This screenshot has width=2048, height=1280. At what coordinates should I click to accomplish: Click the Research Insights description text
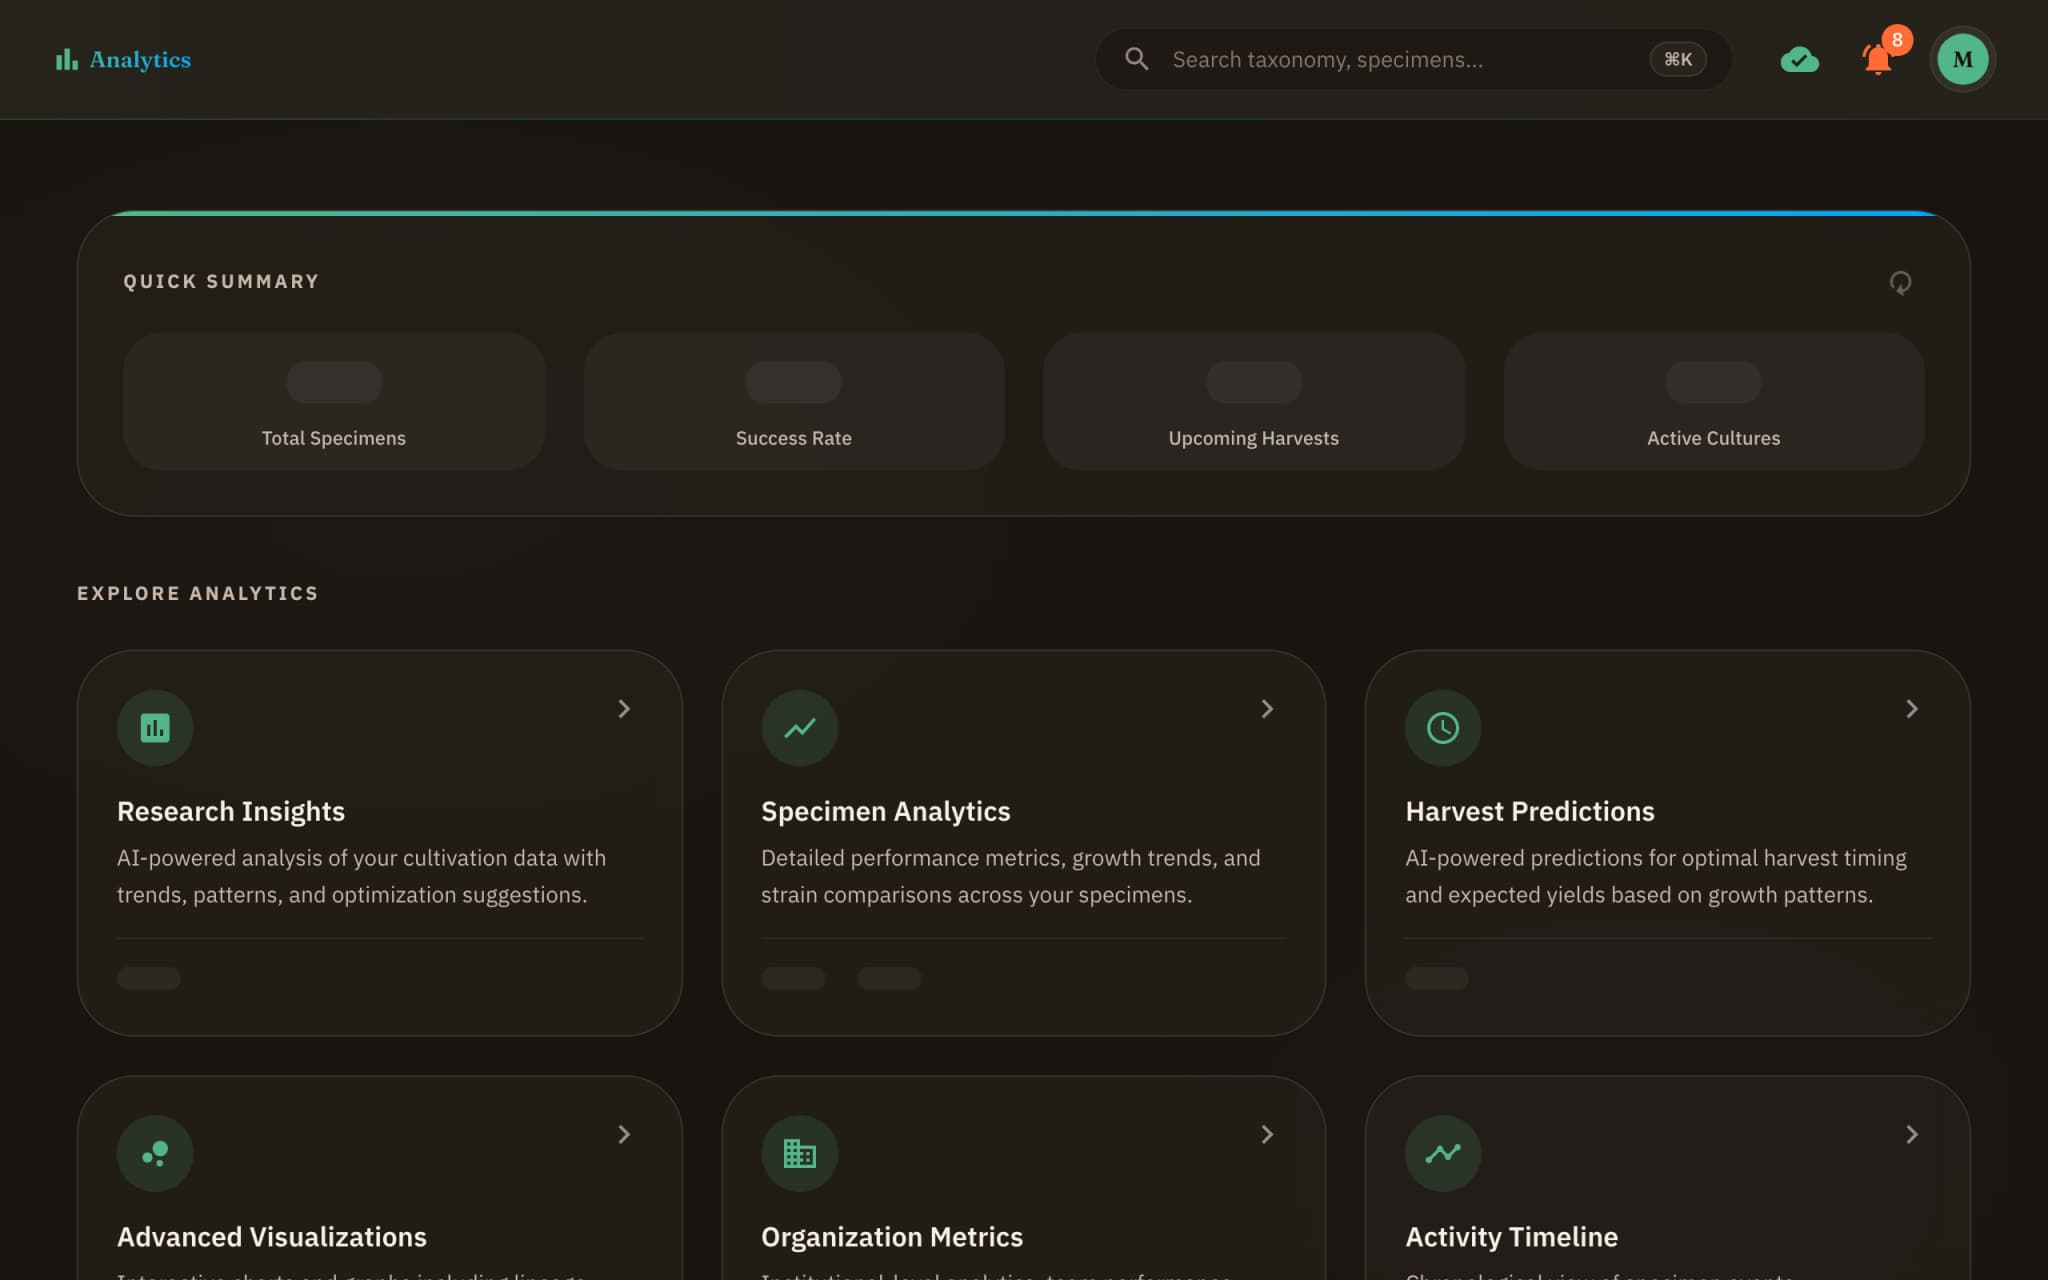click(x=361, y=876)
